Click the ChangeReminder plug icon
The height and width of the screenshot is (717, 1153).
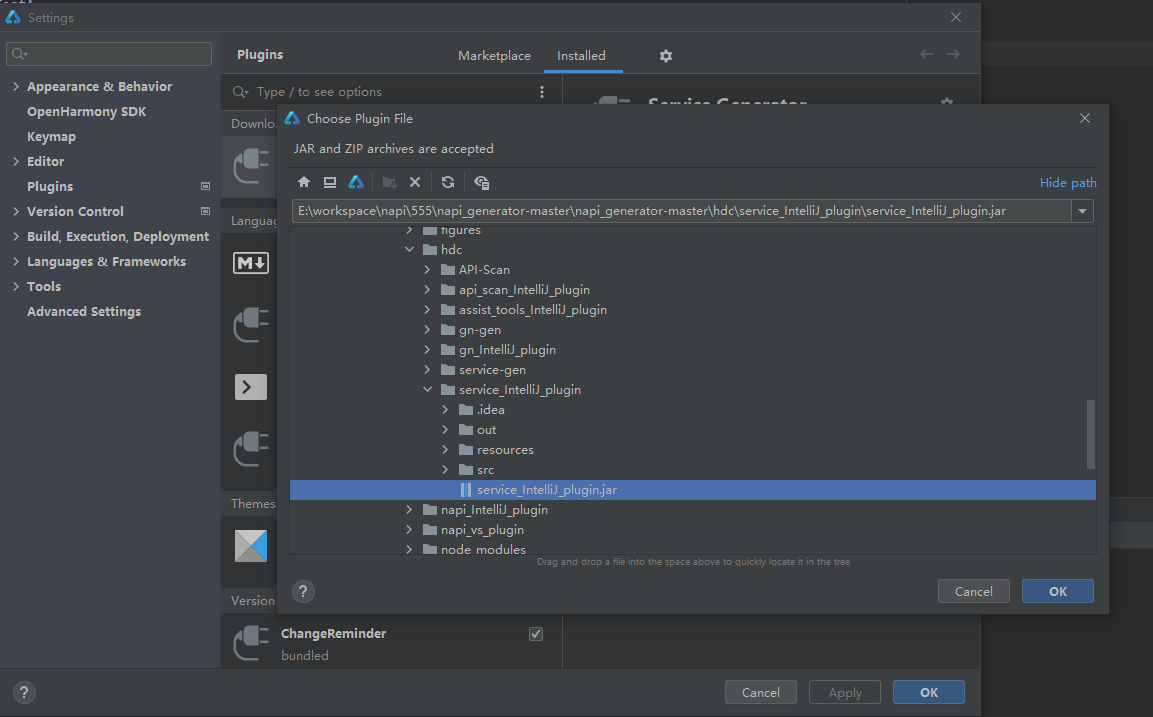(x=251, y=643)
